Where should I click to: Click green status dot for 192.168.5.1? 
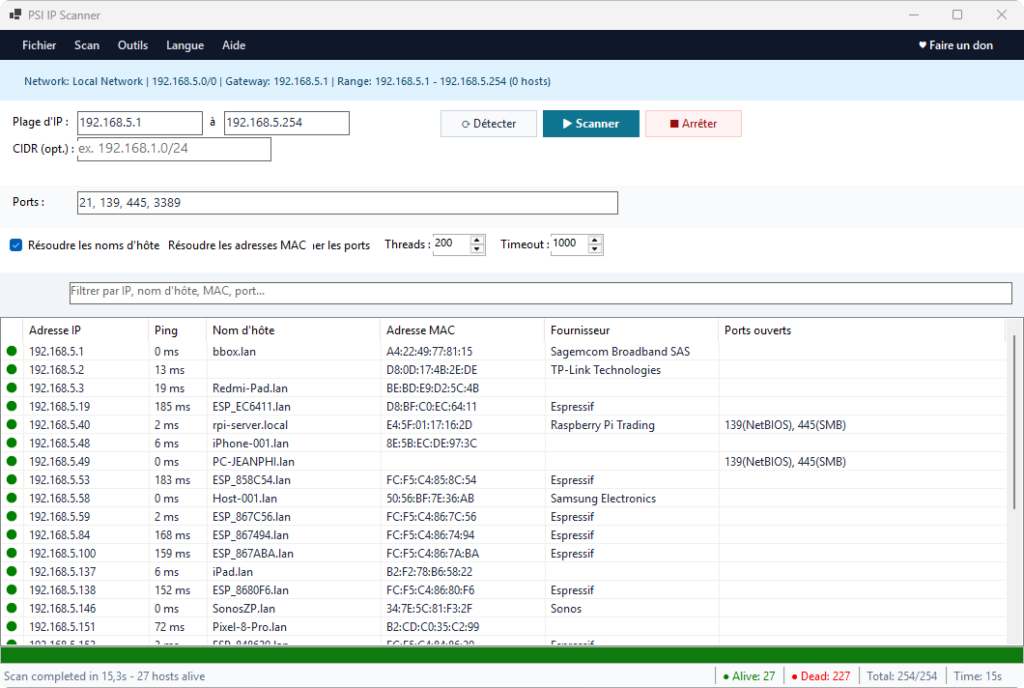(x=12, y=351)
